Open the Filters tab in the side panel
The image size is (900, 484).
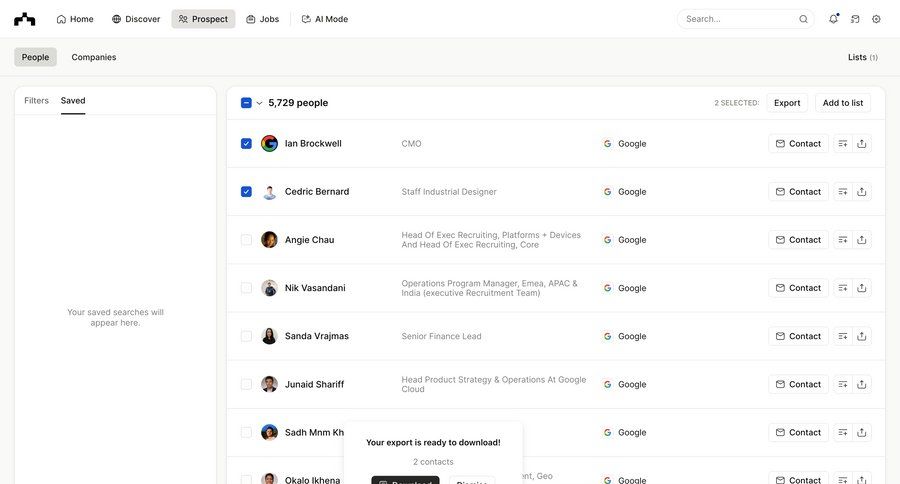point(36,100)
